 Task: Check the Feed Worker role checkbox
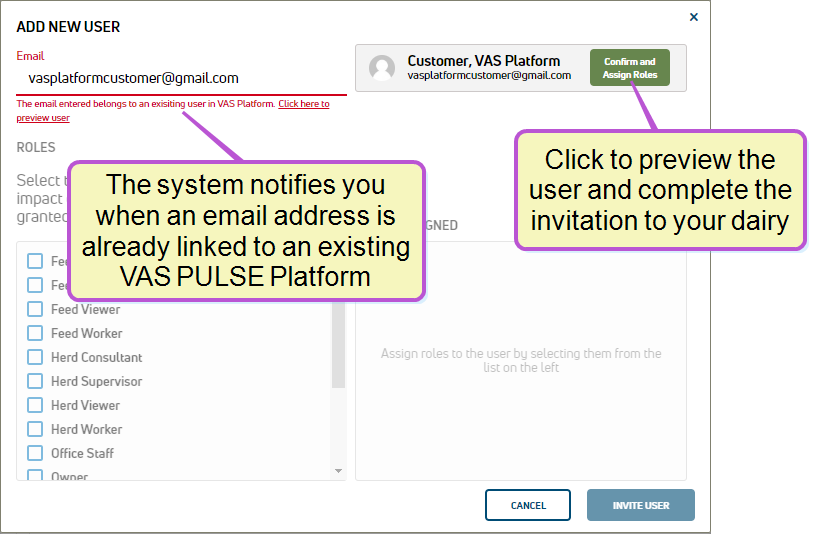pyautogui.click(x=35, y=333)
